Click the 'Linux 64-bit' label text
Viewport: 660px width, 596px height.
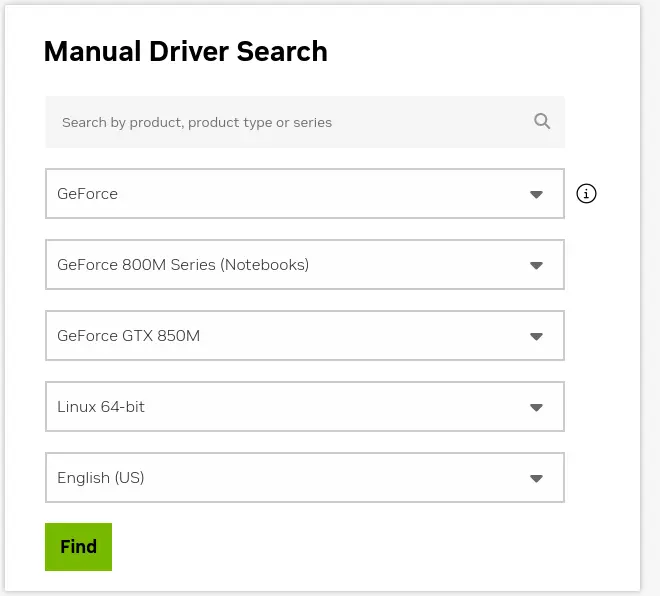pyautogui.click(x=101, y=407)
